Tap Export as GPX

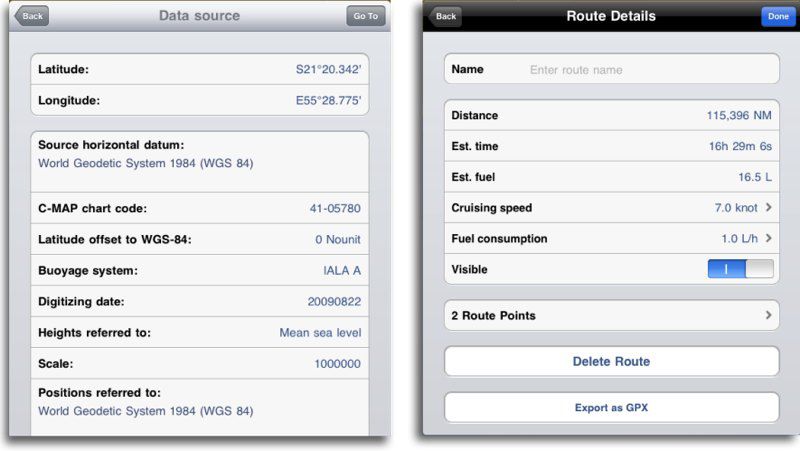click(612, 407)
